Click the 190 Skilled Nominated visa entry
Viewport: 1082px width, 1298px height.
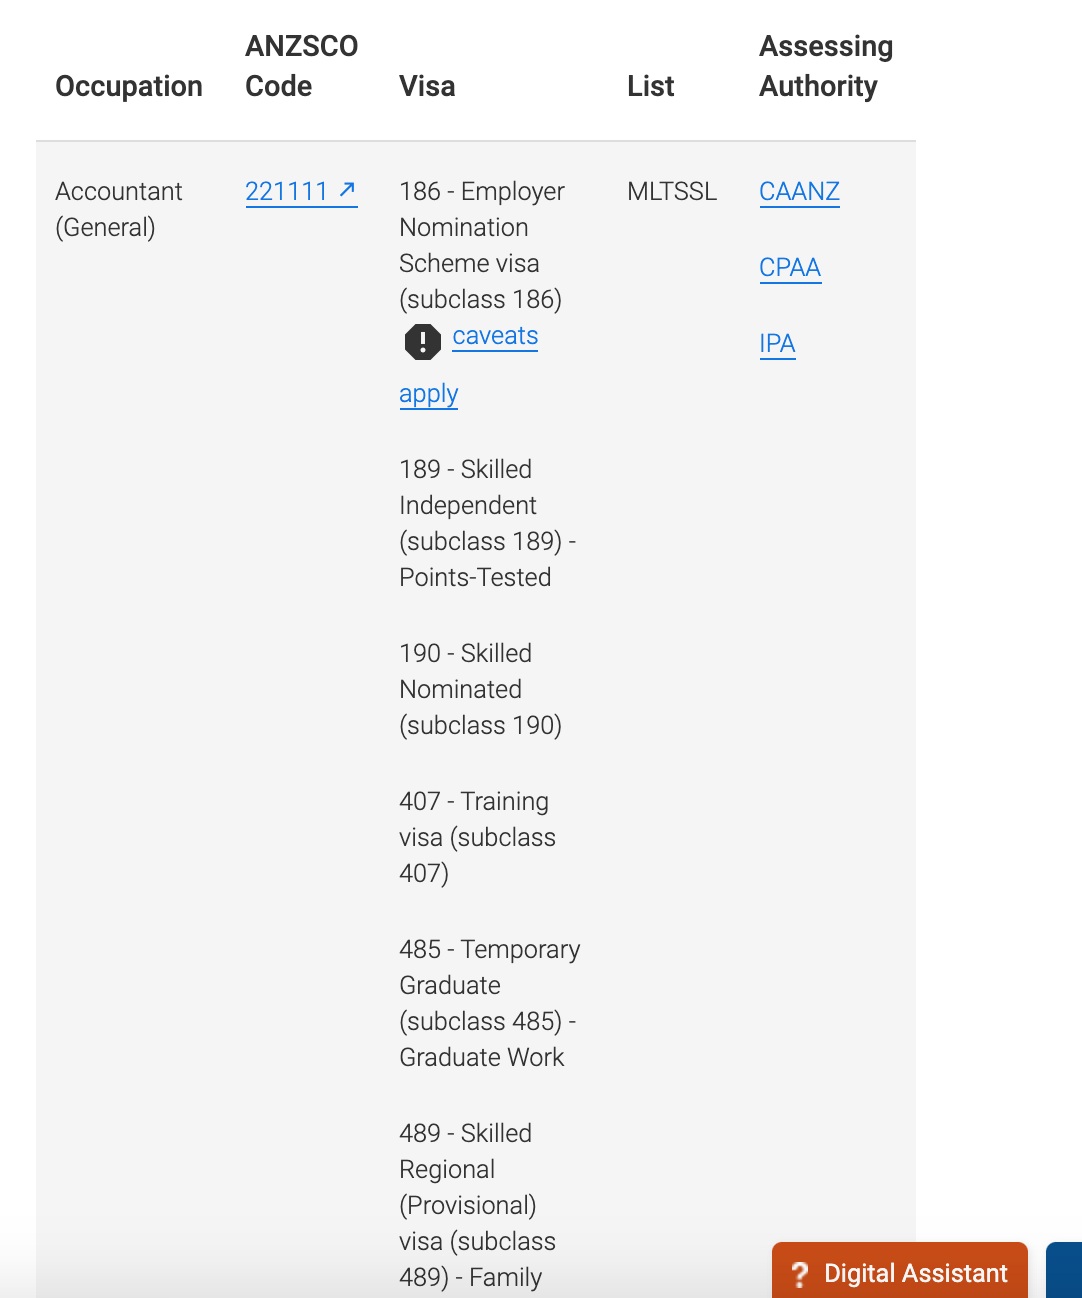[x=480, y=689]
